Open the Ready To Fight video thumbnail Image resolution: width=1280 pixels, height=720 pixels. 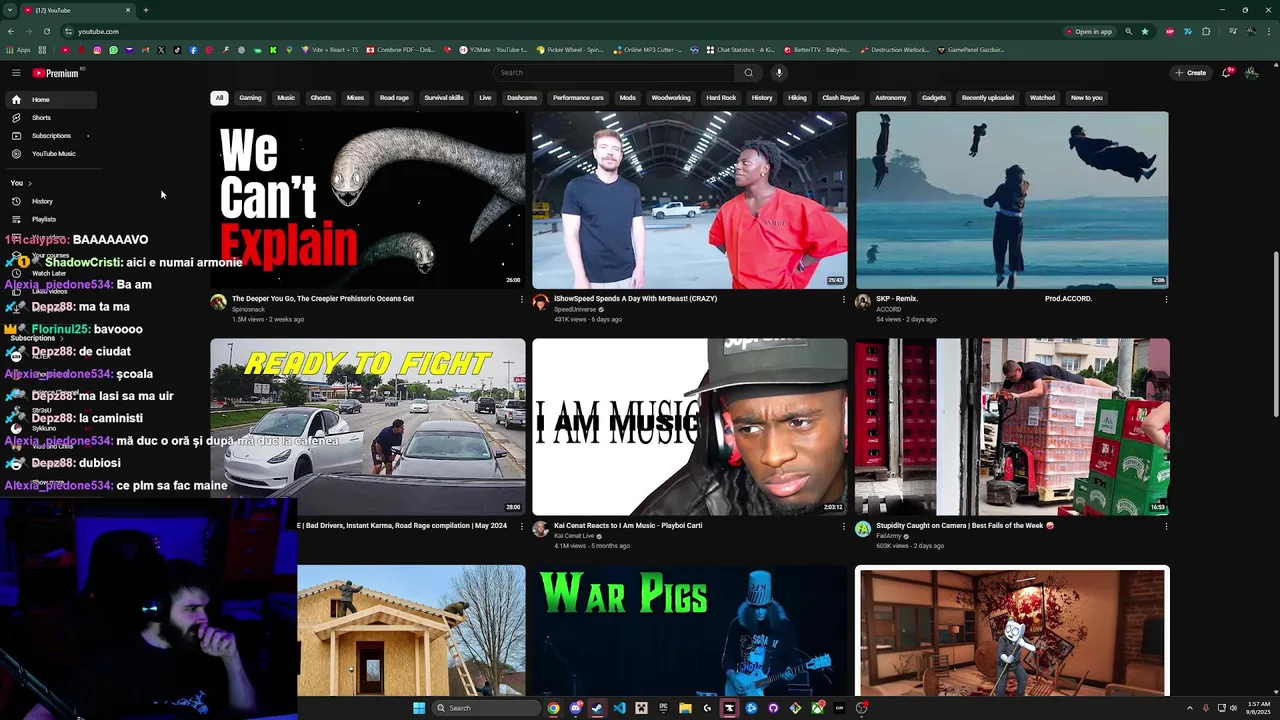tap(367, 427)
